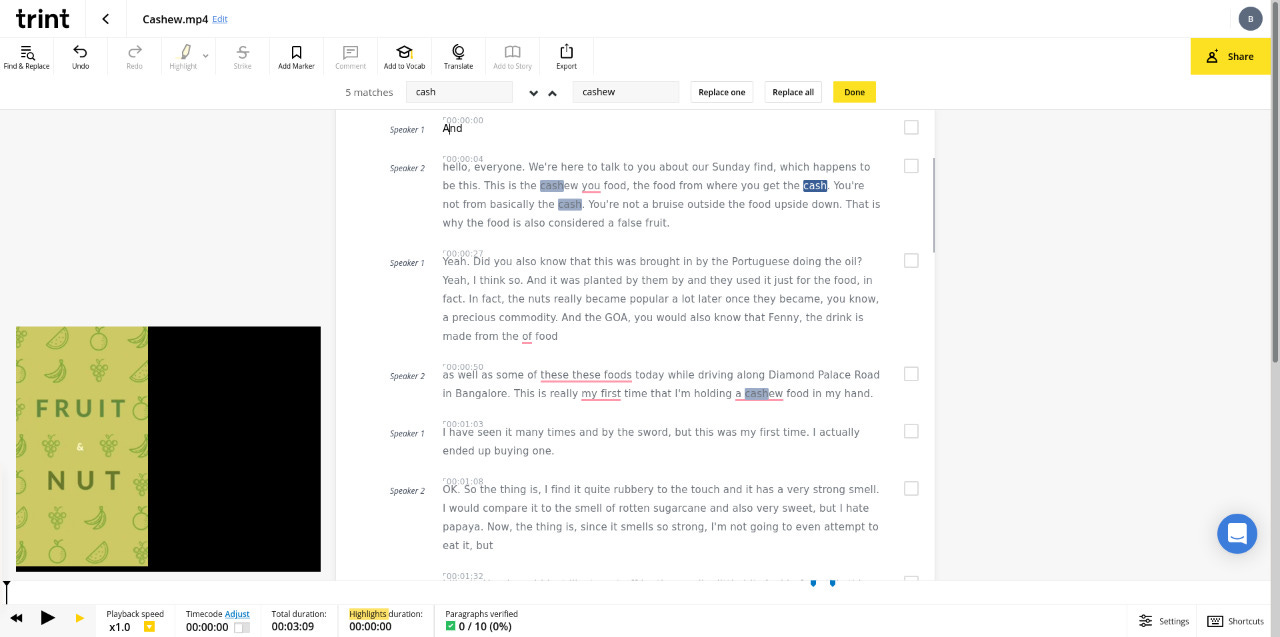Rewind the audio with the double-arrow button
Image resolution: width=1280 pixels, height=637 pixels.
click(x=17, y=619)
